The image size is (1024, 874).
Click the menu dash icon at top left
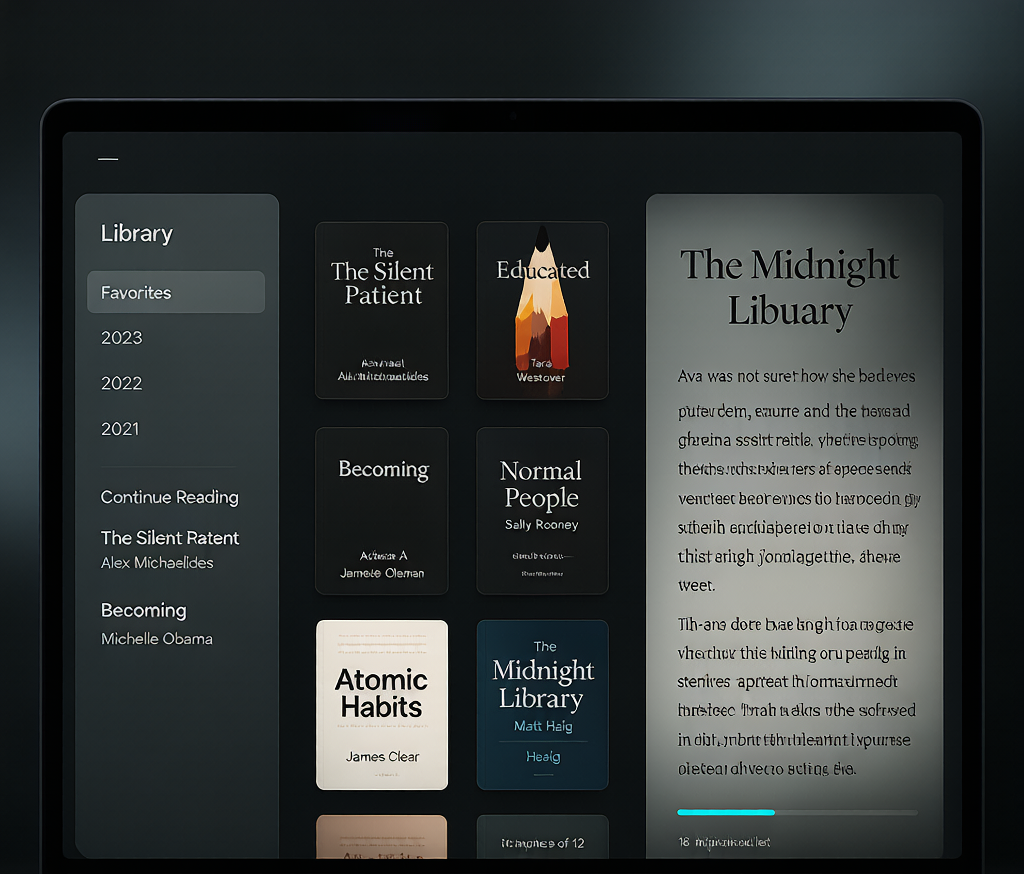click(108, 159)
